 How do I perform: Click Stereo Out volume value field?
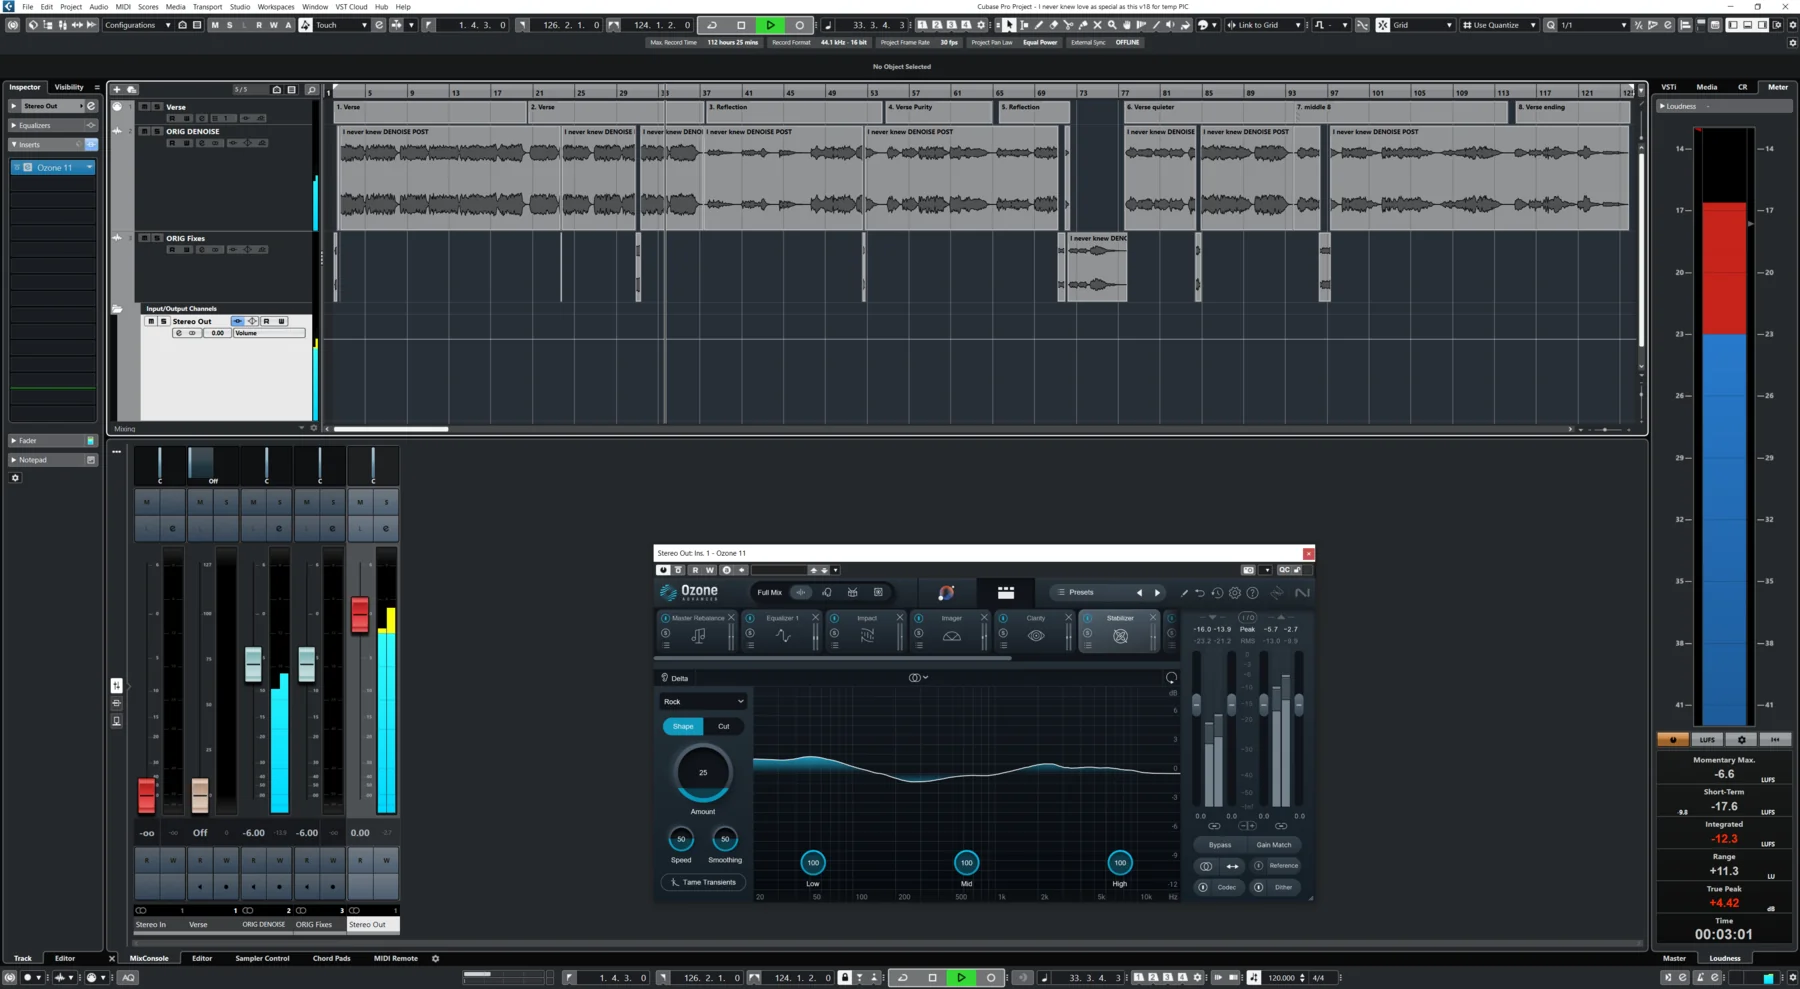coord(217,333)
